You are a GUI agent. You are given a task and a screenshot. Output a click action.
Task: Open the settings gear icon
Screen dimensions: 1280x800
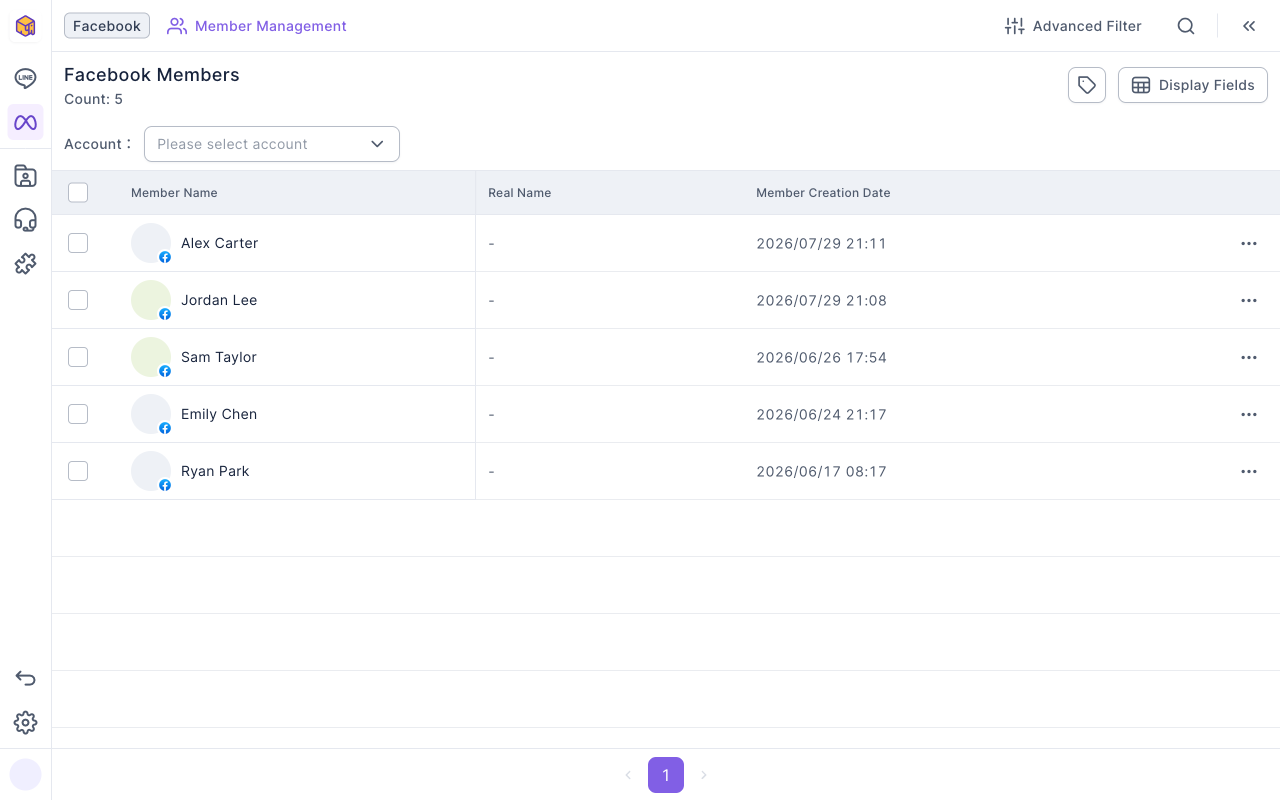point(25,723)
